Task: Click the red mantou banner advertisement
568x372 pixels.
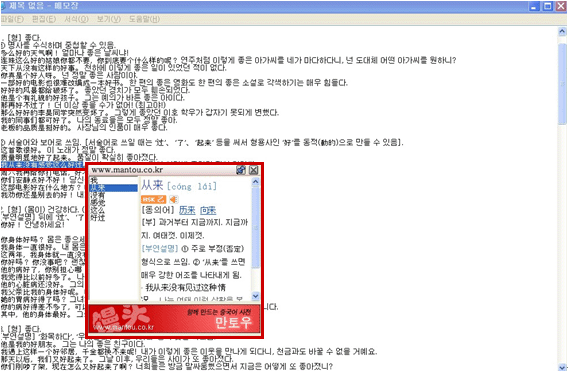Action: click(x=174, y=319)
